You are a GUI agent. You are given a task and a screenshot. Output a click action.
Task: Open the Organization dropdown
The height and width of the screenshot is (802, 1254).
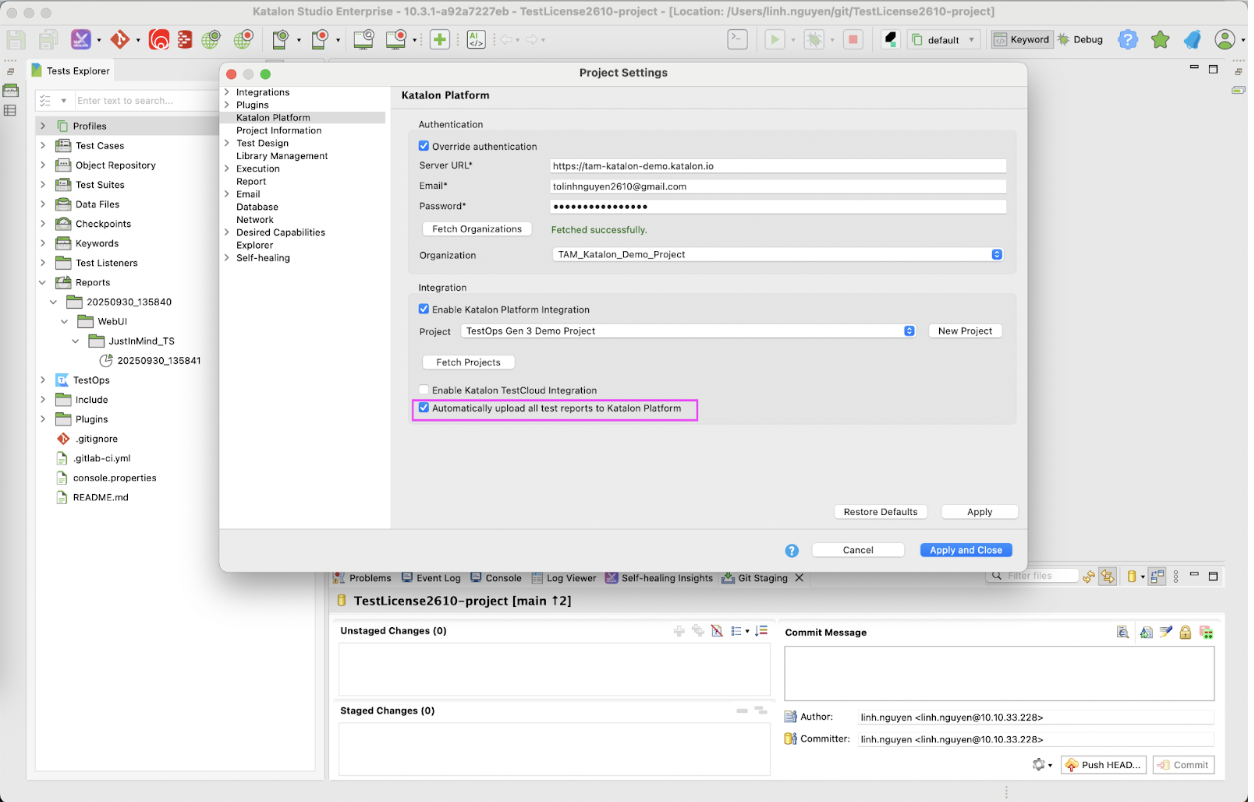tap(995, 254)
